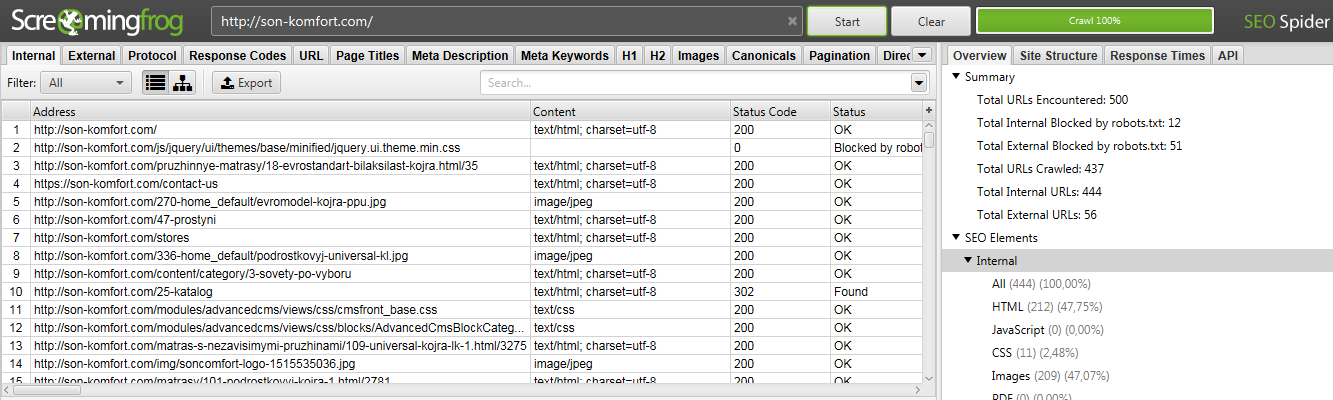Click the Crawl 100% progress bar
1333x400 pixels.
pos(1094,21)
